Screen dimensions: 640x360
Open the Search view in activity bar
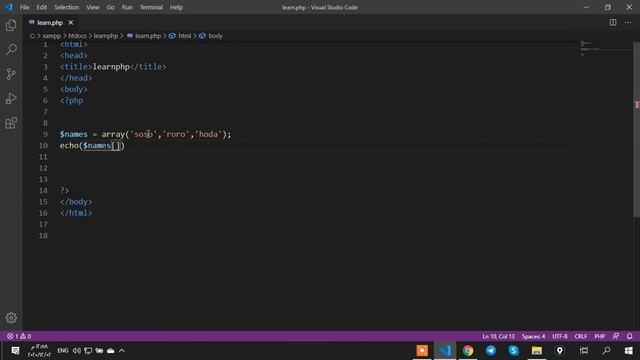[11, 50]
